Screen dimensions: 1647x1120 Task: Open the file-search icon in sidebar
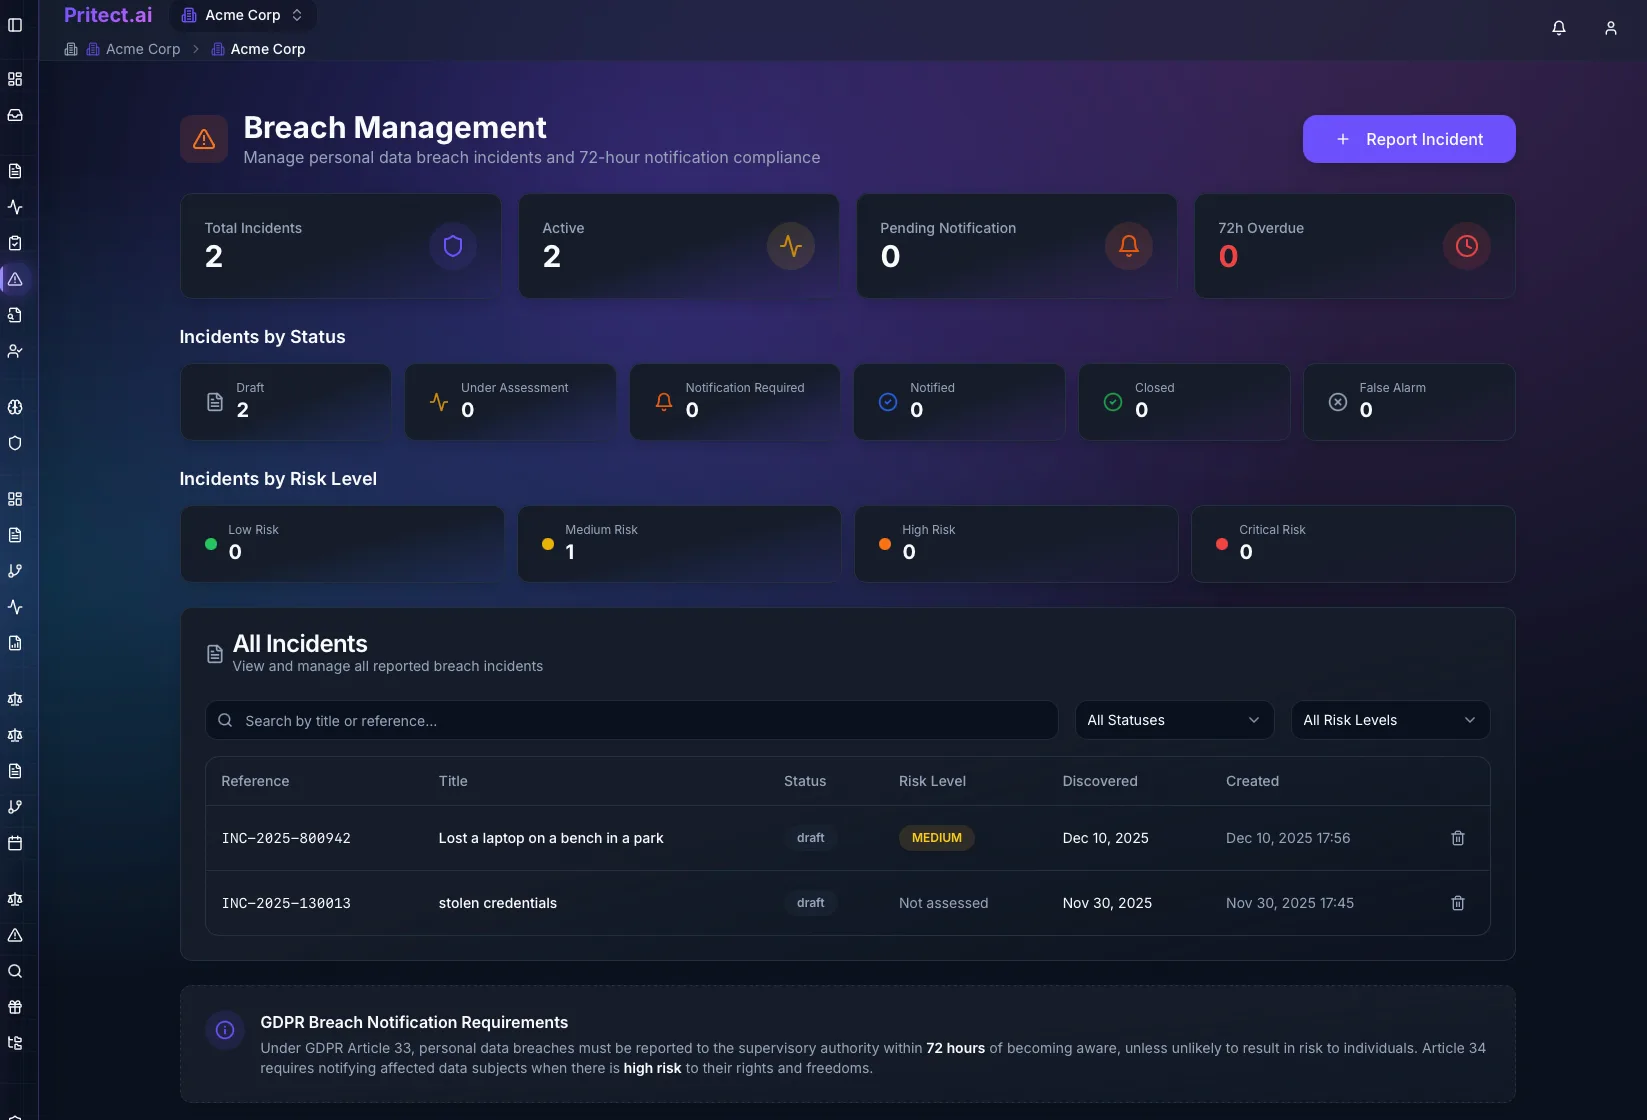coord(15,315)
